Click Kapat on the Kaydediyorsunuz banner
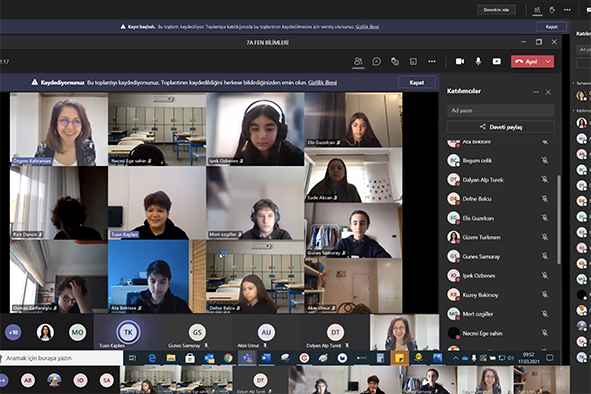Viewport: 591px width, 394px height. point(416,82)
